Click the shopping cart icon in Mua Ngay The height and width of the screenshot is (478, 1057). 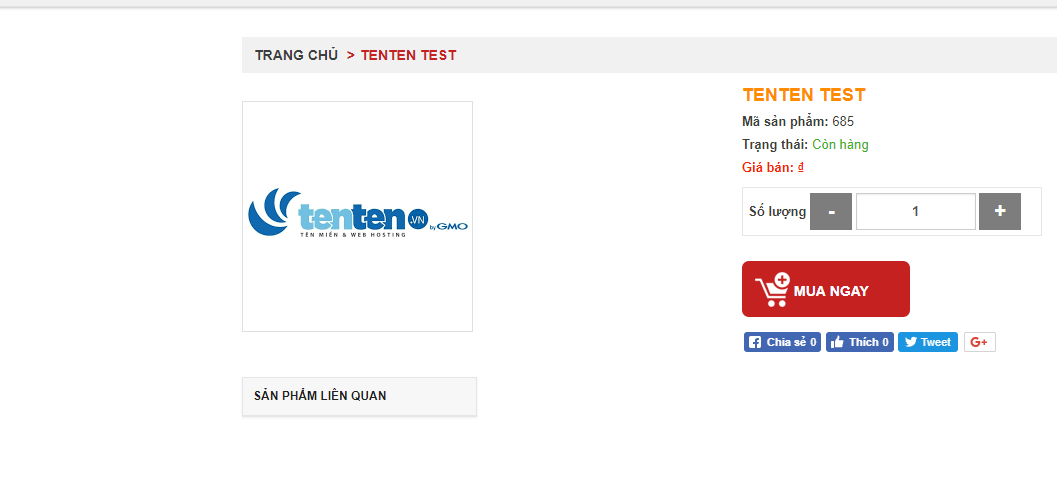[772, 289]
